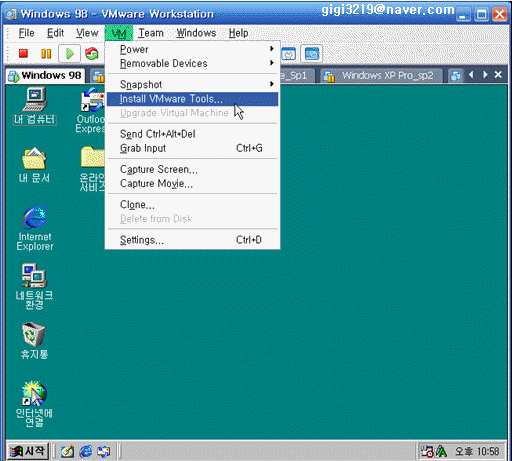The height and width of the screenshot is (461, 512).
Task: Select the 인터넷에 연결 desktop shortcut
Action: (34, 404)
